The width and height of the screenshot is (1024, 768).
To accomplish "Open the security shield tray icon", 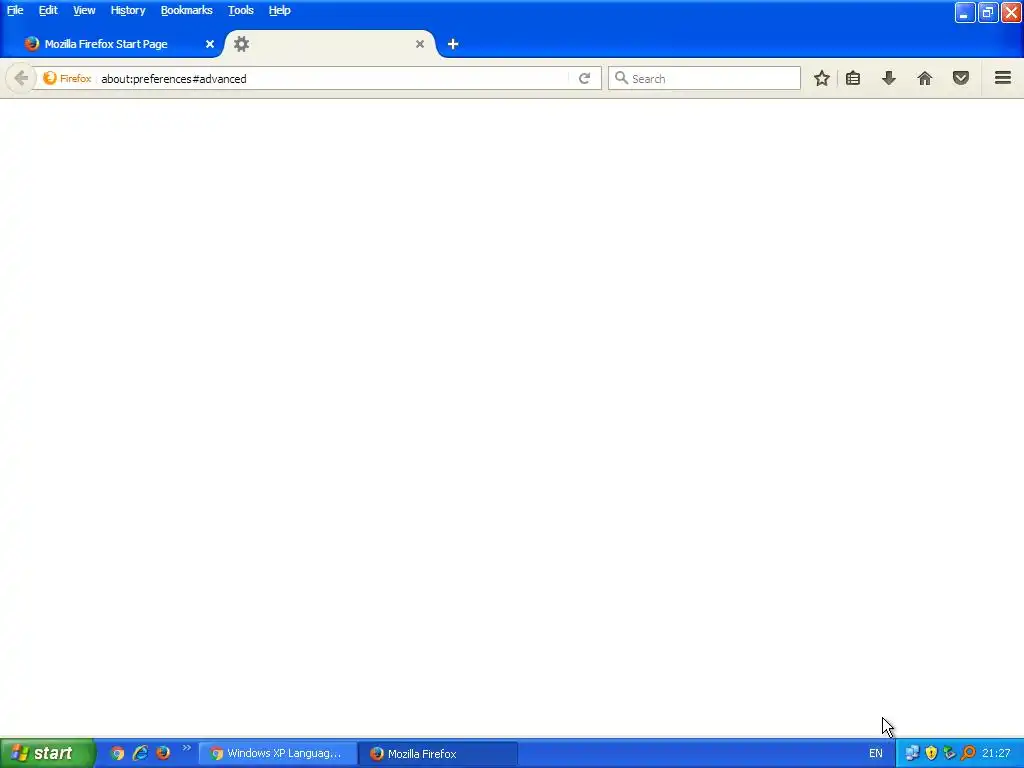I will [931, 754].
